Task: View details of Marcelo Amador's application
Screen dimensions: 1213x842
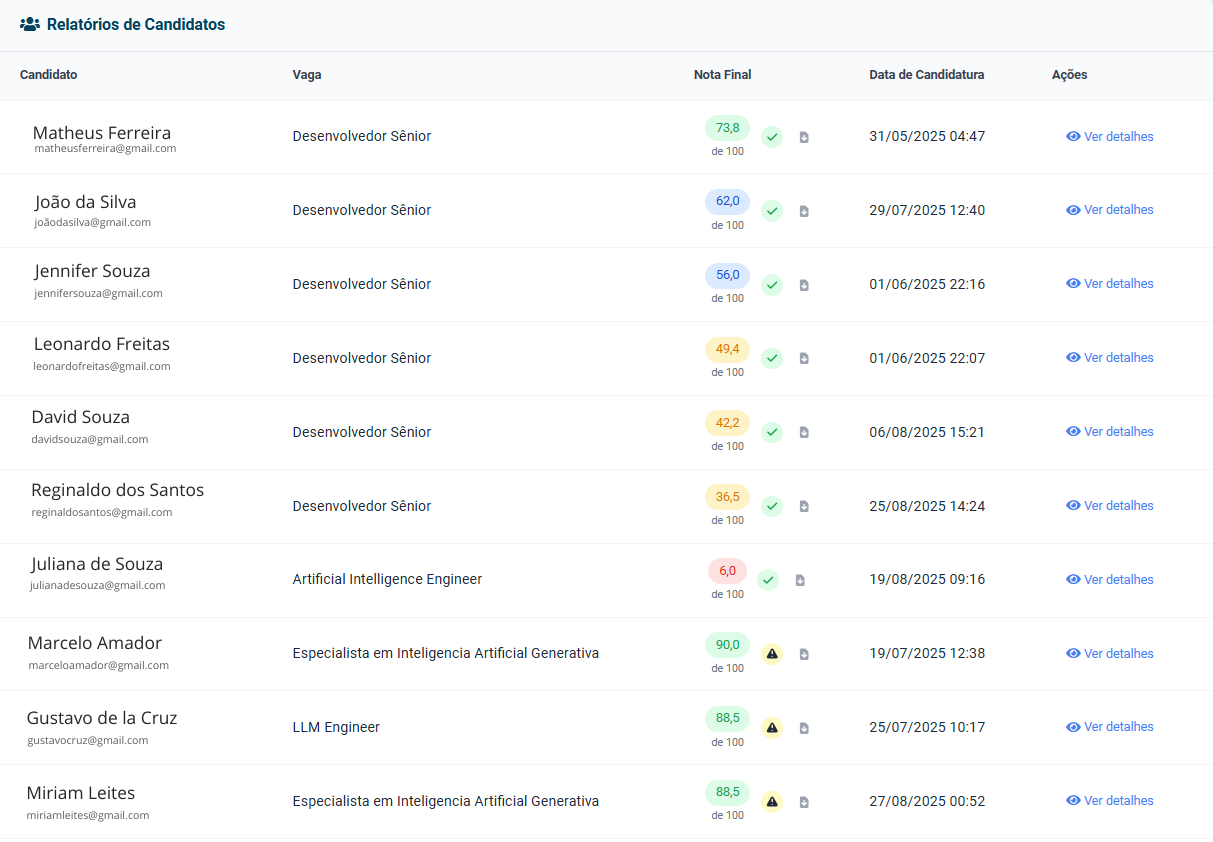Action: click(x=1110, y=654)
